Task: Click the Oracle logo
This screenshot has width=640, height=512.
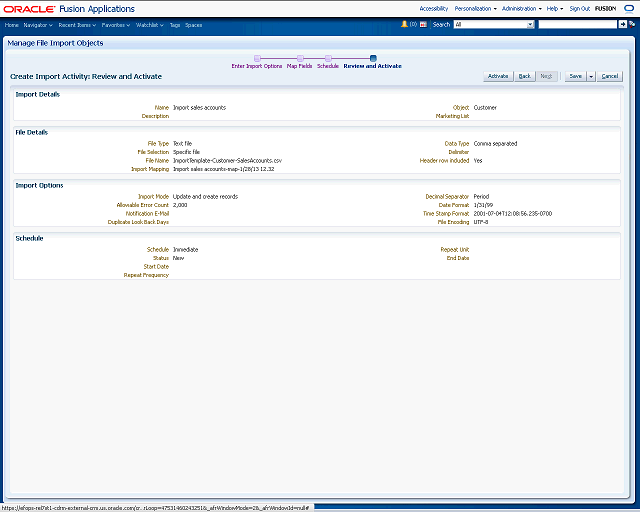Action: point(29,9)
